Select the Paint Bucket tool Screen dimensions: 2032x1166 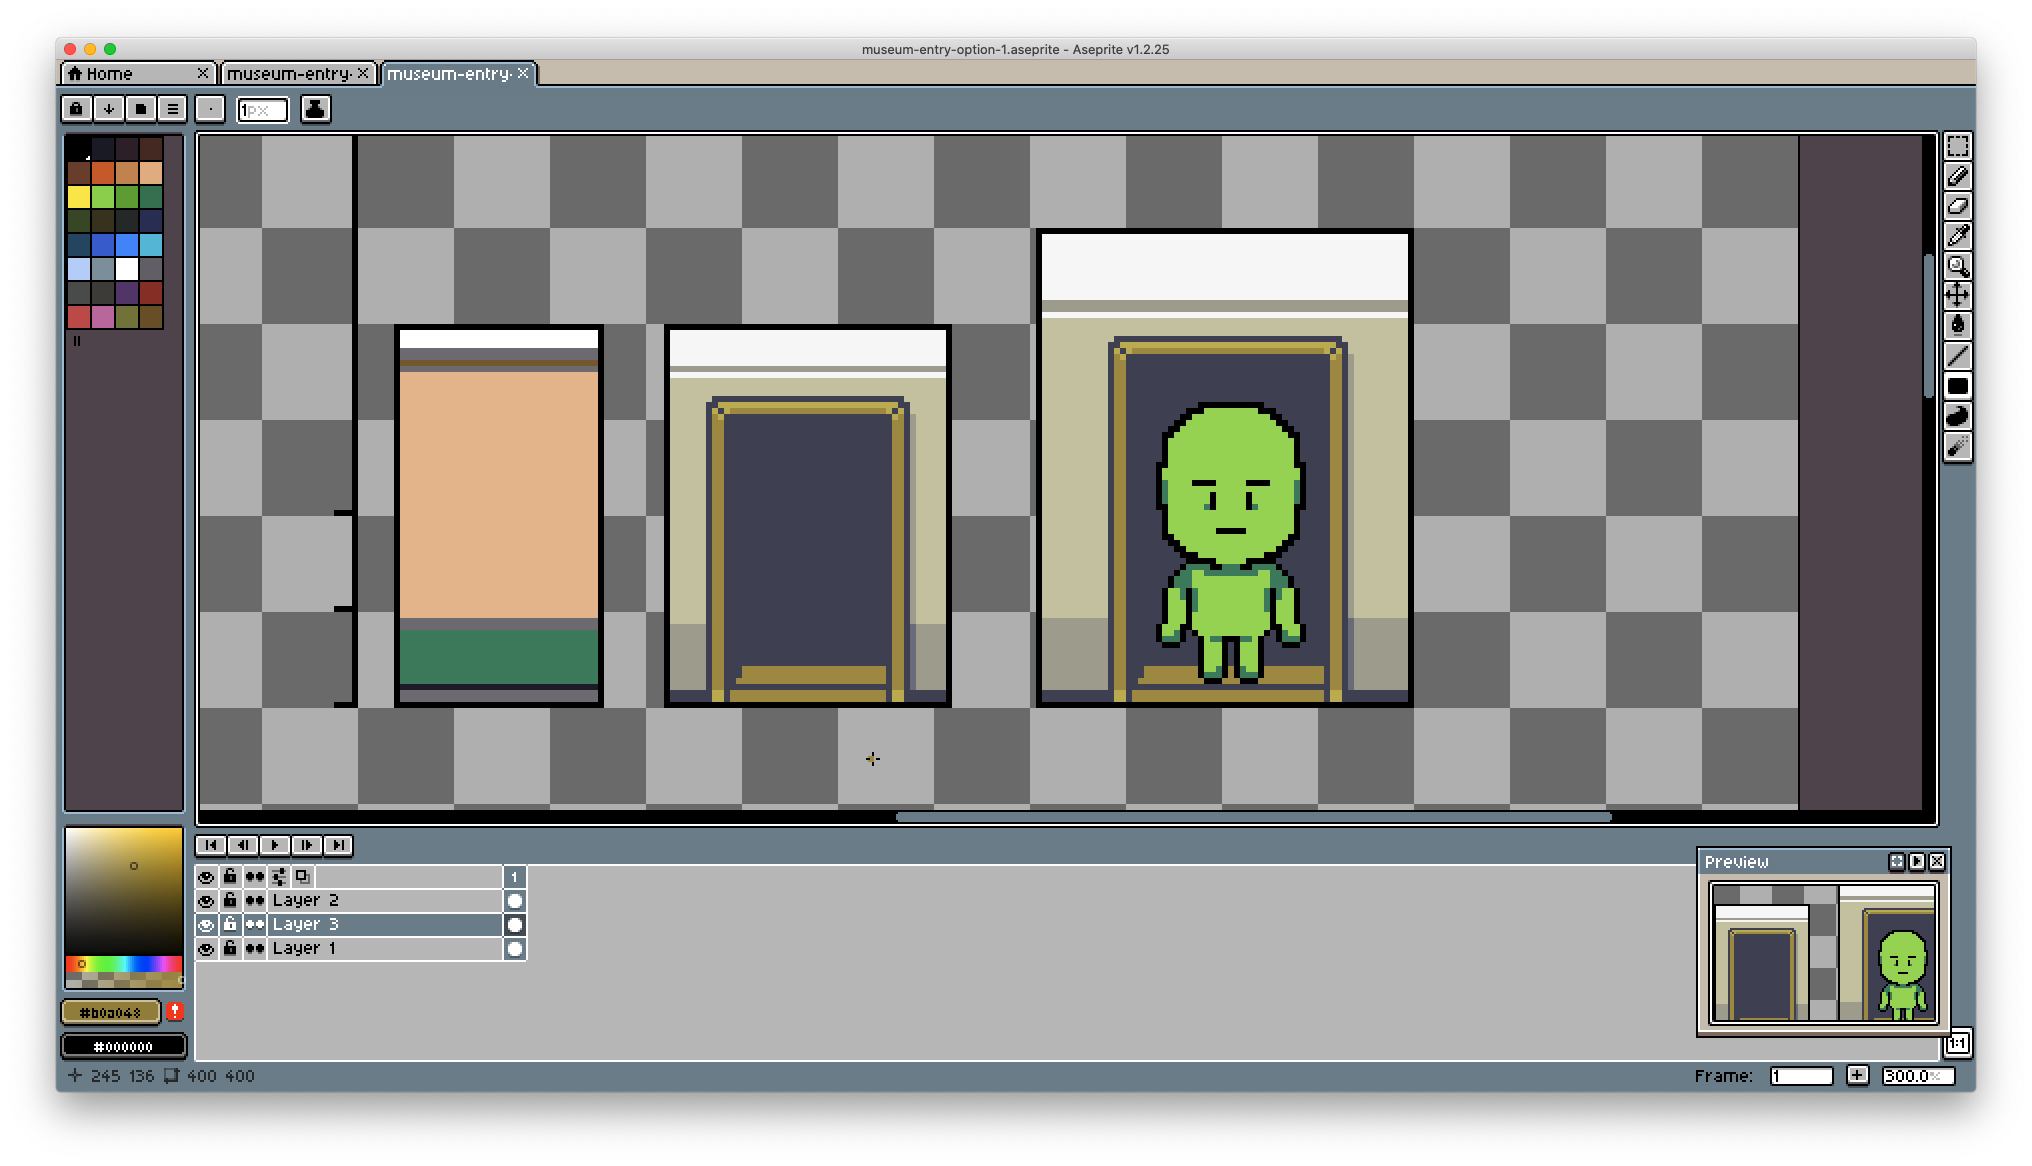click(x=1957, y=326)
